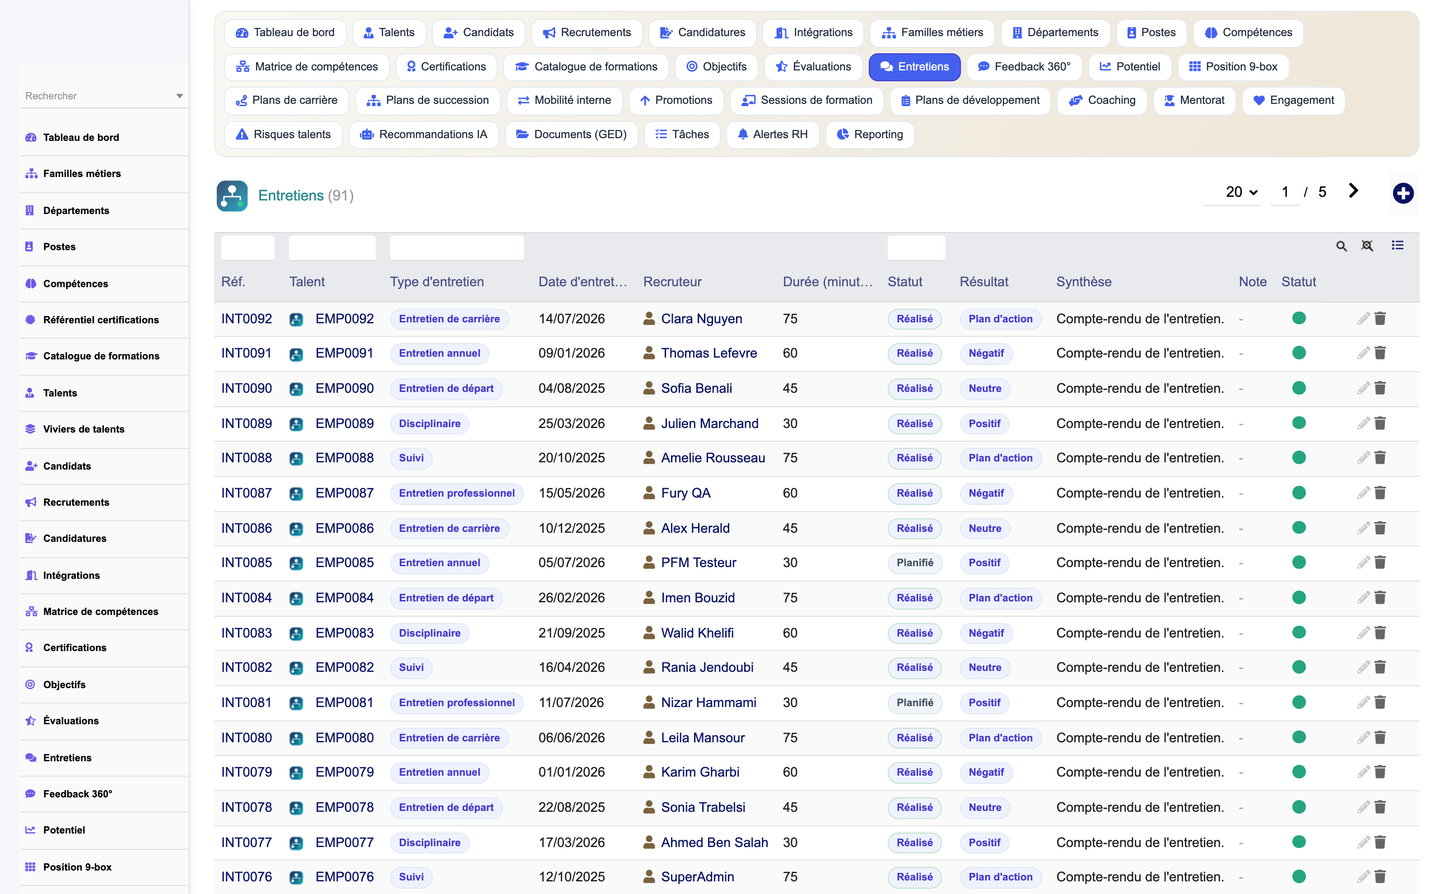Click the clear search filter icon

1367,246
